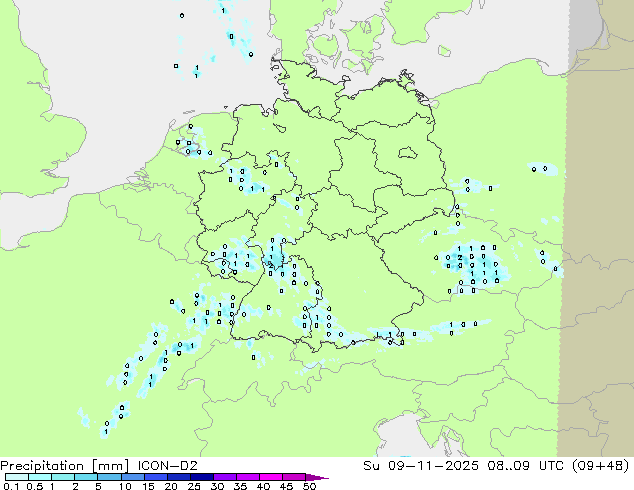Select the 0.1–0.5 mm legend color swatch
Screen dimensions: 634x490
tap(17, 477)
